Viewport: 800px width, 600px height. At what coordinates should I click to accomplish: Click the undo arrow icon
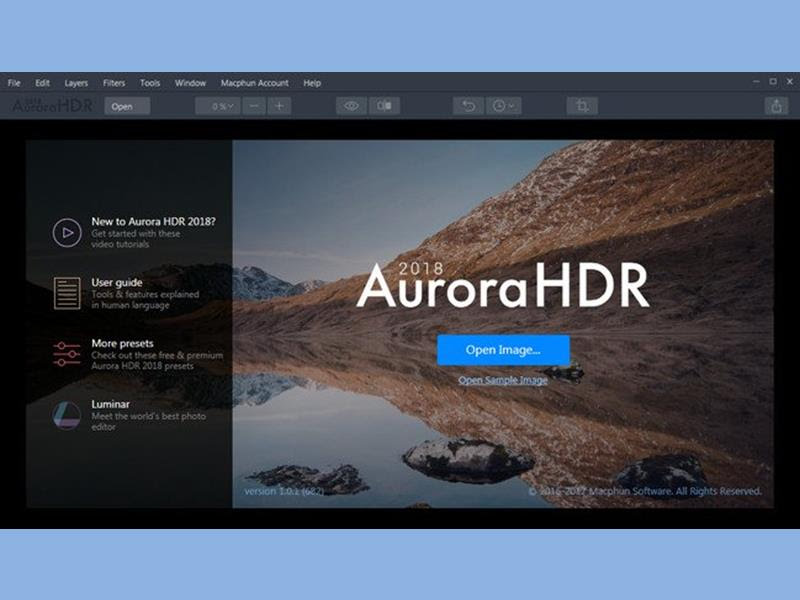coord(468,106)
